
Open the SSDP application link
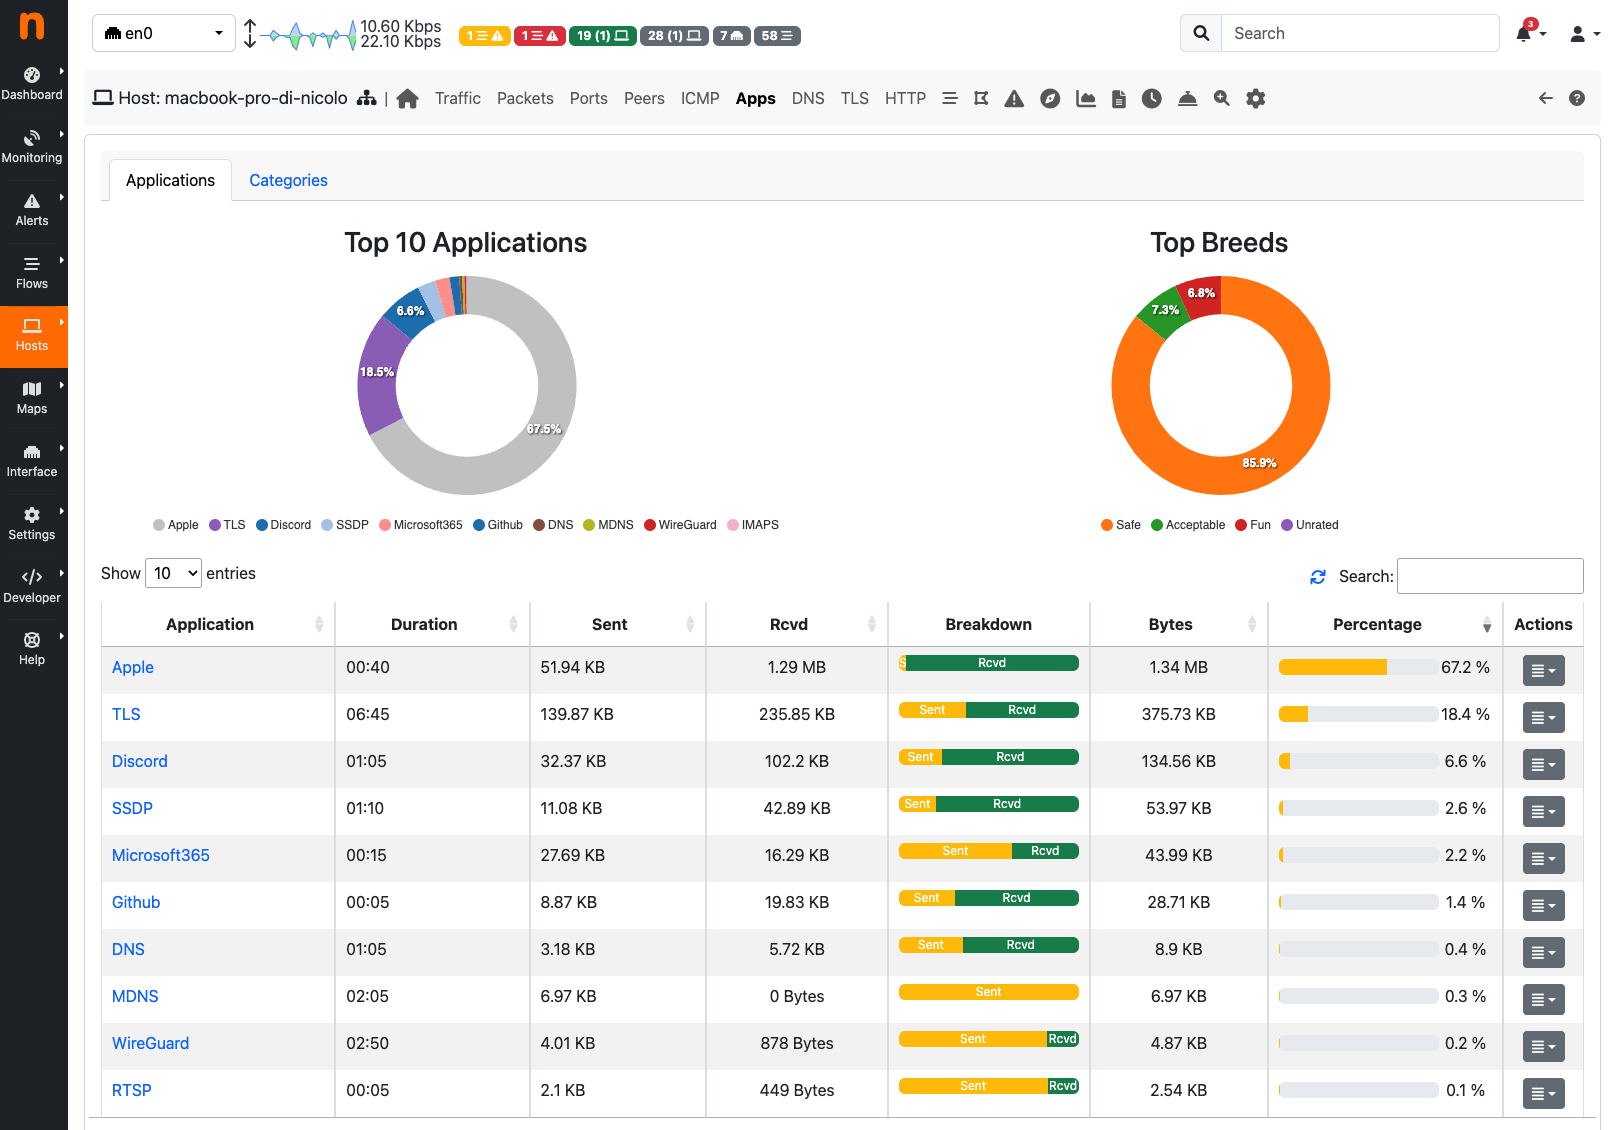132,808
